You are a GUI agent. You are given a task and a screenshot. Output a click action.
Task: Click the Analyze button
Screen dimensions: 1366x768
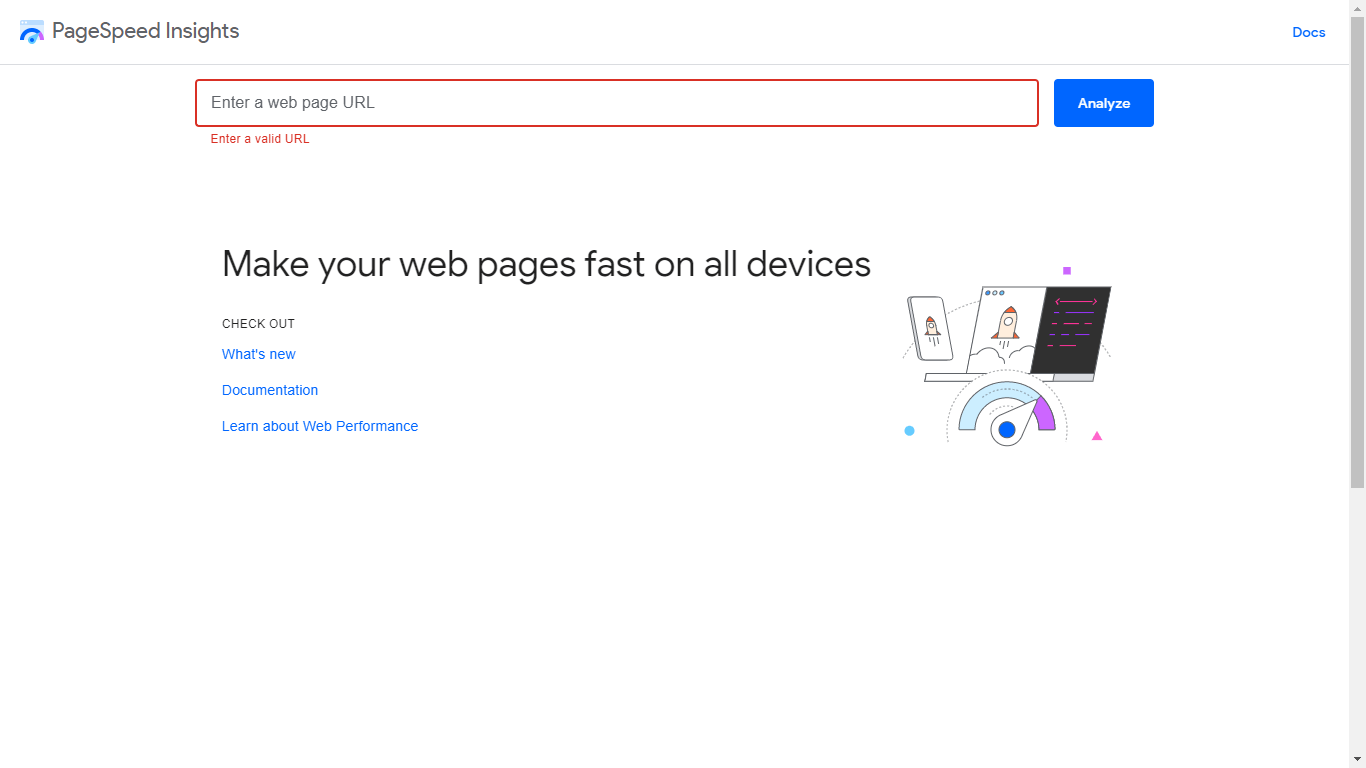click(x=1104, y=103)
